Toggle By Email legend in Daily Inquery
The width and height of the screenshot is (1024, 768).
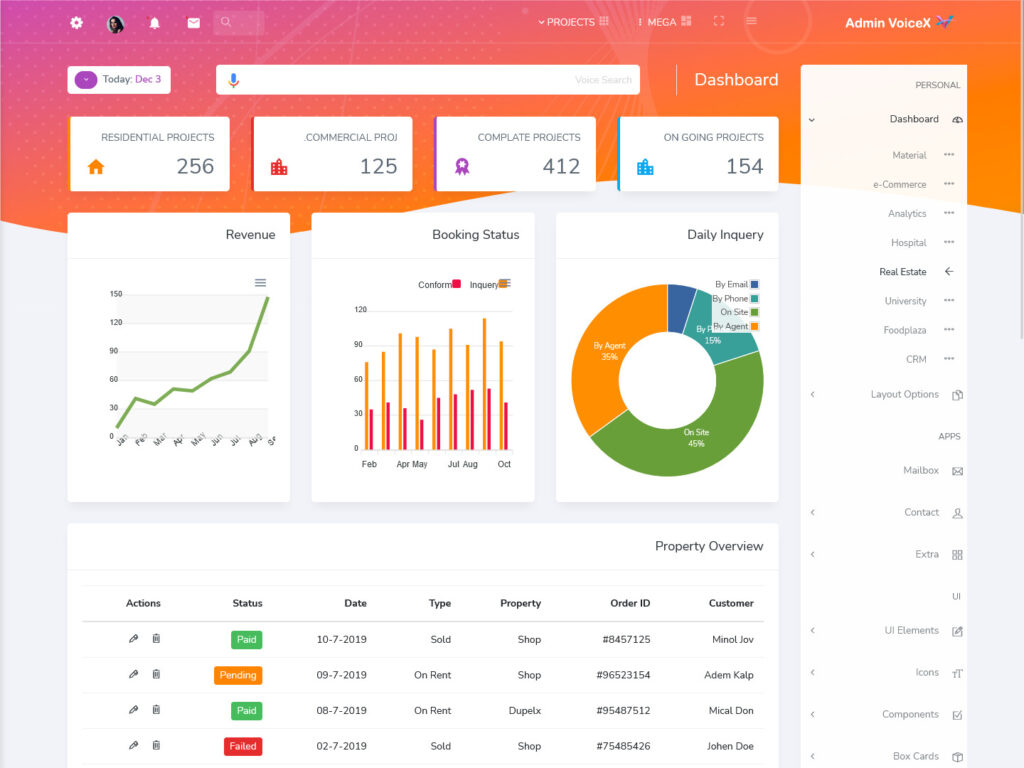point(737,284)
